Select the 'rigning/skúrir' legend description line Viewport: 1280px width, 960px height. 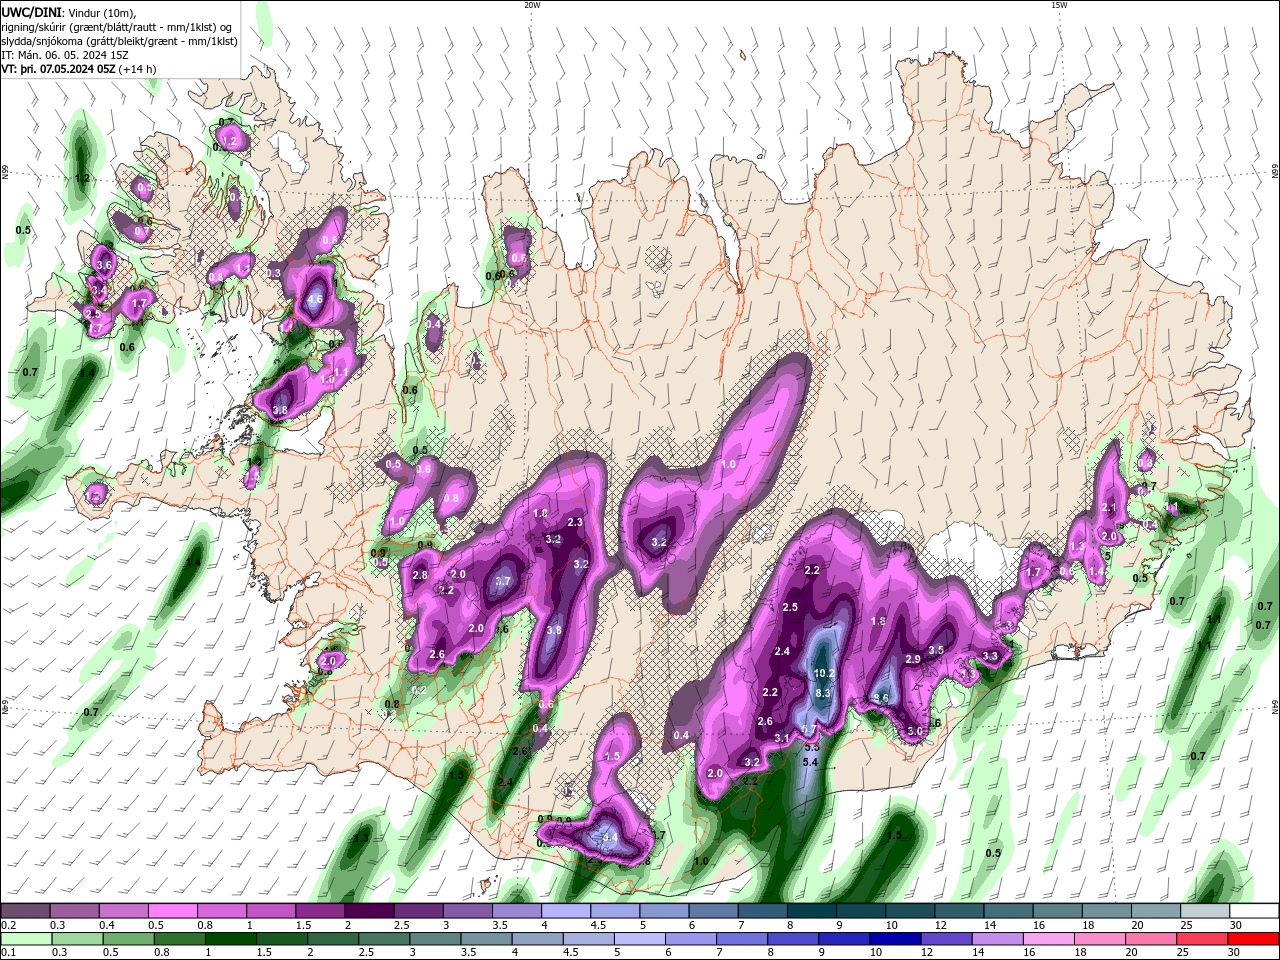pos(116,27)
